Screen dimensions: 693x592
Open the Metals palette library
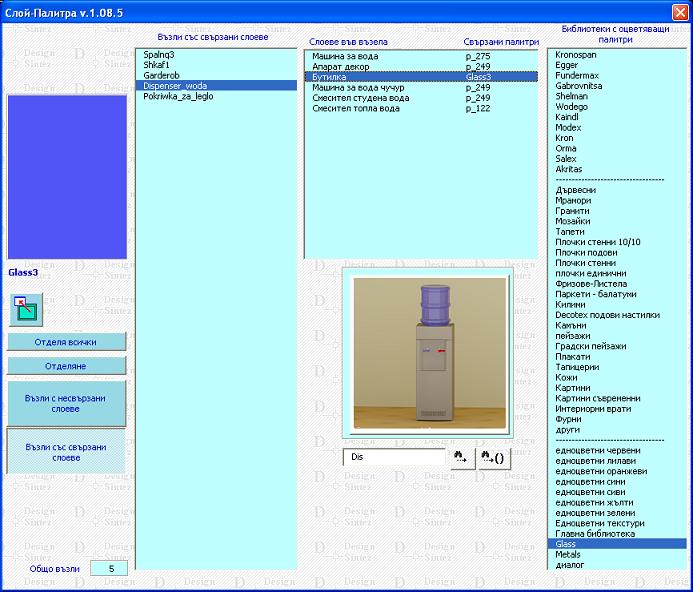568,554
